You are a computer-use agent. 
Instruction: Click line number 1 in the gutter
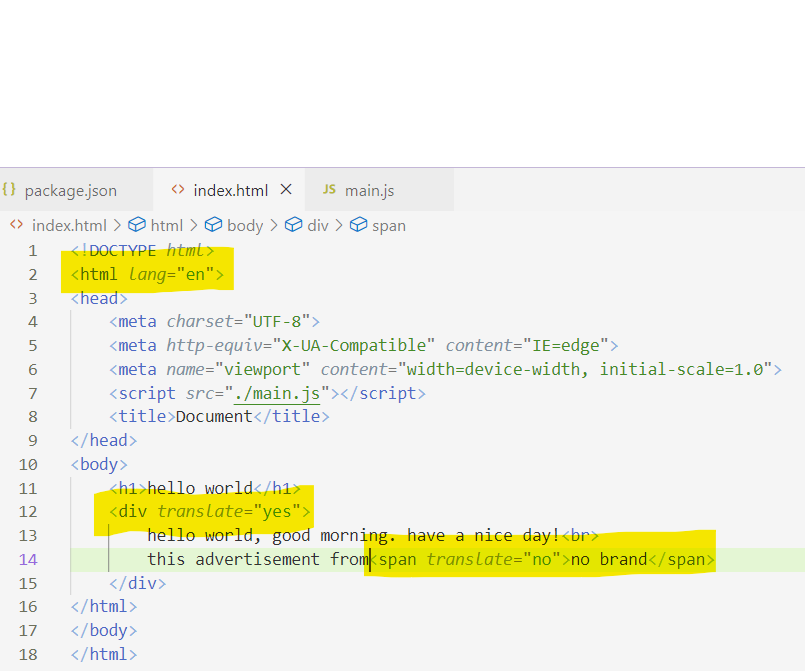[x=33, y=251]
